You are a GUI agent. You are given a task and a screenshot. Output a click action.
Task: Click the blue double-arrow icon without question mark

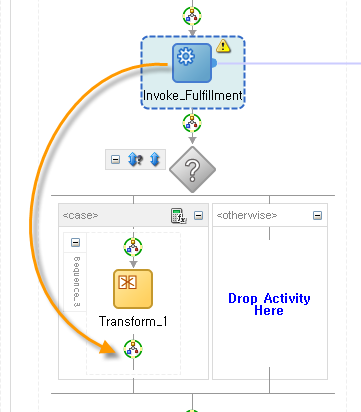154,159
